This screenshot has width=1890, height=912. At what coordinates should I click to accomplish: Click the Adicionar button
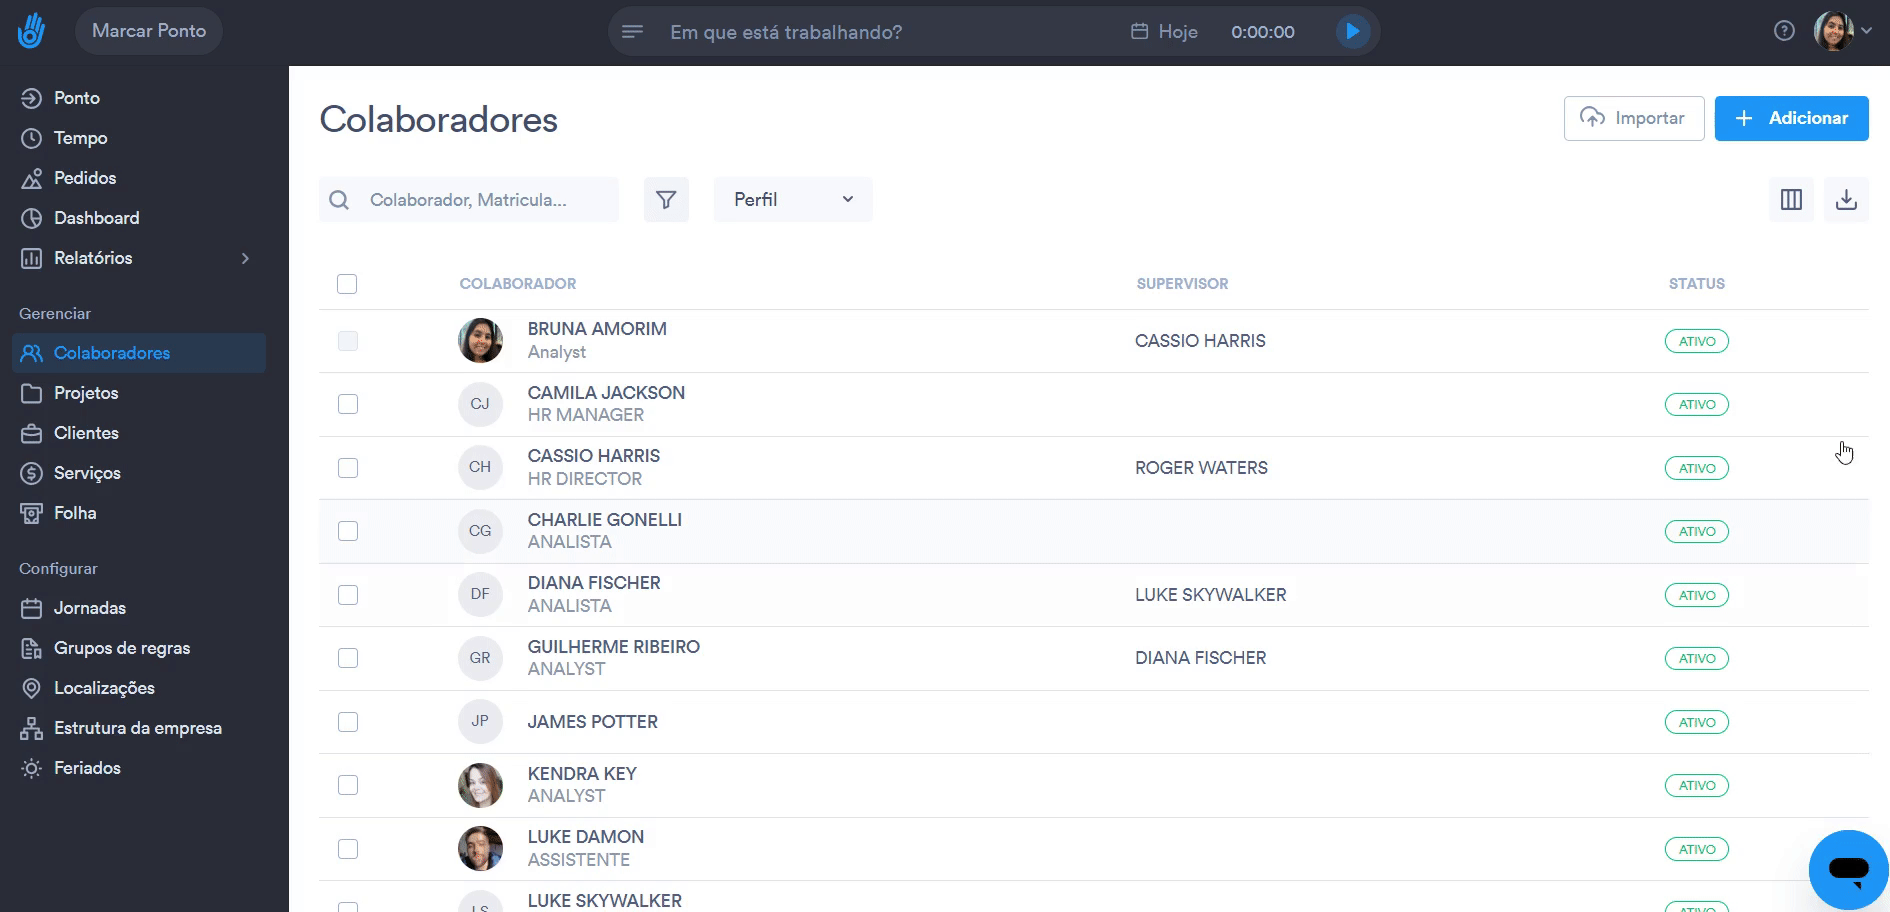click(1791, 118)
